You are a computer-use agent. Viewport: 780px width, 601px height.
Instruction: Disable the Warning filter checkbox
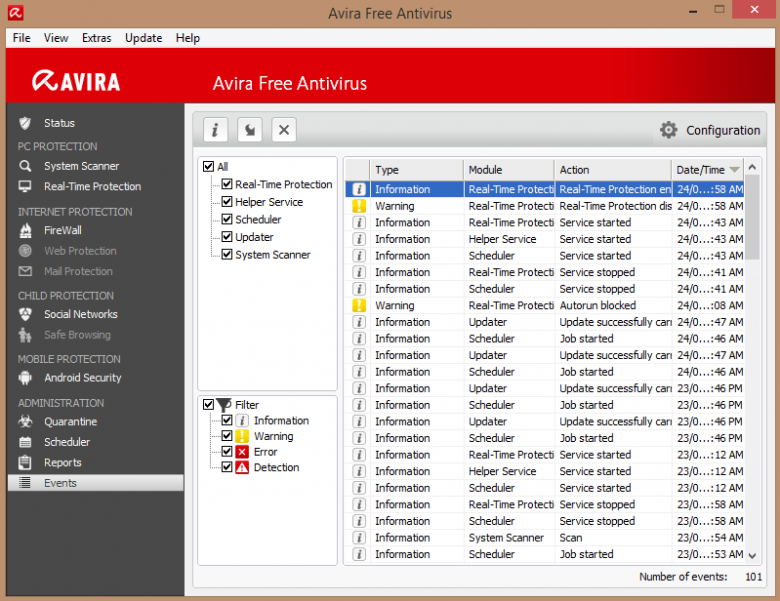point(227,437)
